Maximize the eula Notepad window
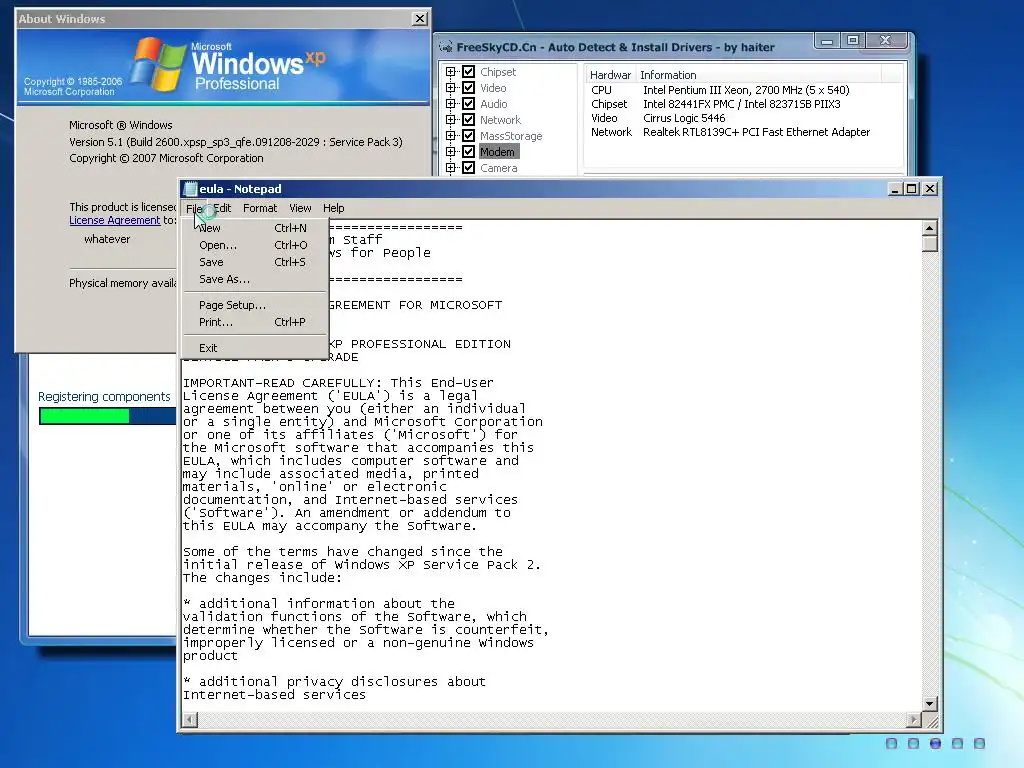 [x=911, y=189]
